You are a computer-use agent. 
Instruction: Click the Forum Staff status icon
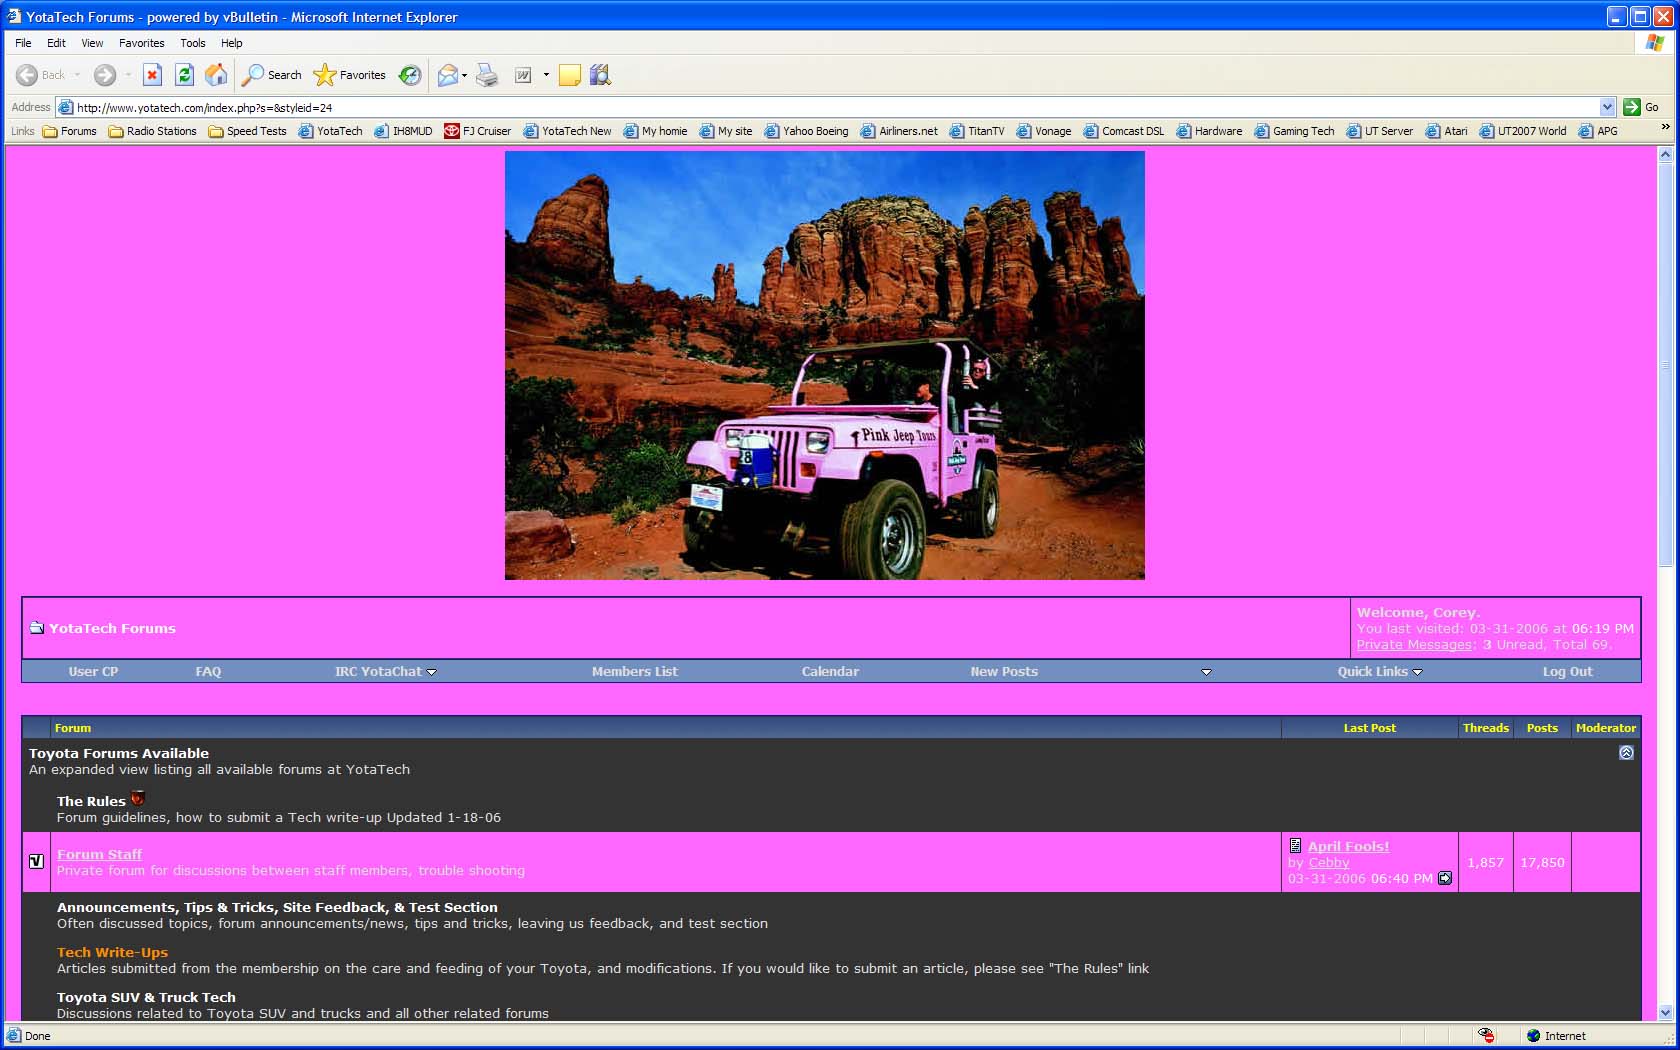click(x=37, y=861)
